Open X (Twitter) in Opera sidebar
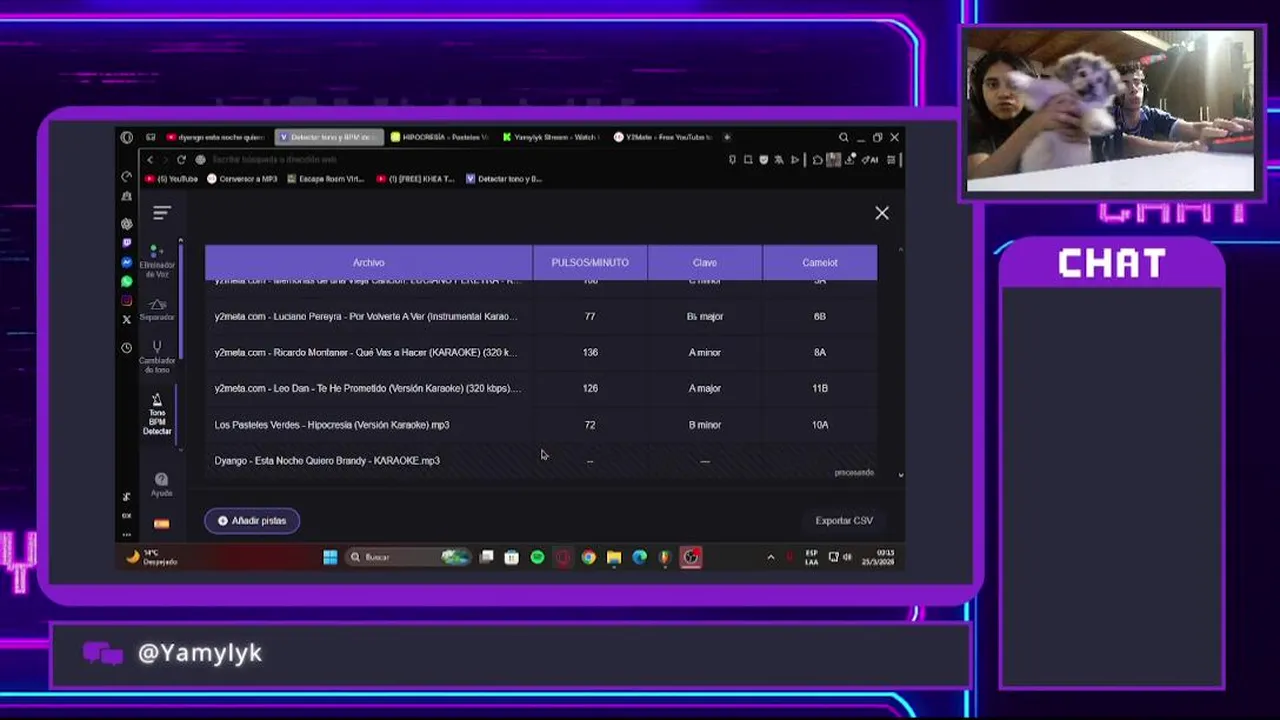 click(126, 319)
